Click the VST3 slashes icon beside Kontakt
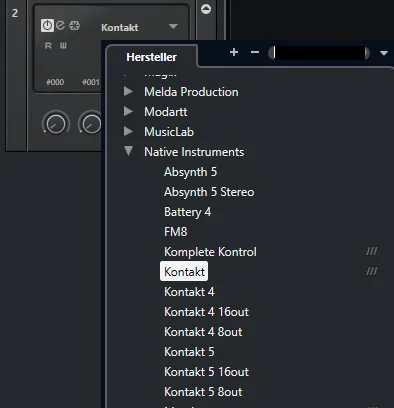 click(372, 271)
